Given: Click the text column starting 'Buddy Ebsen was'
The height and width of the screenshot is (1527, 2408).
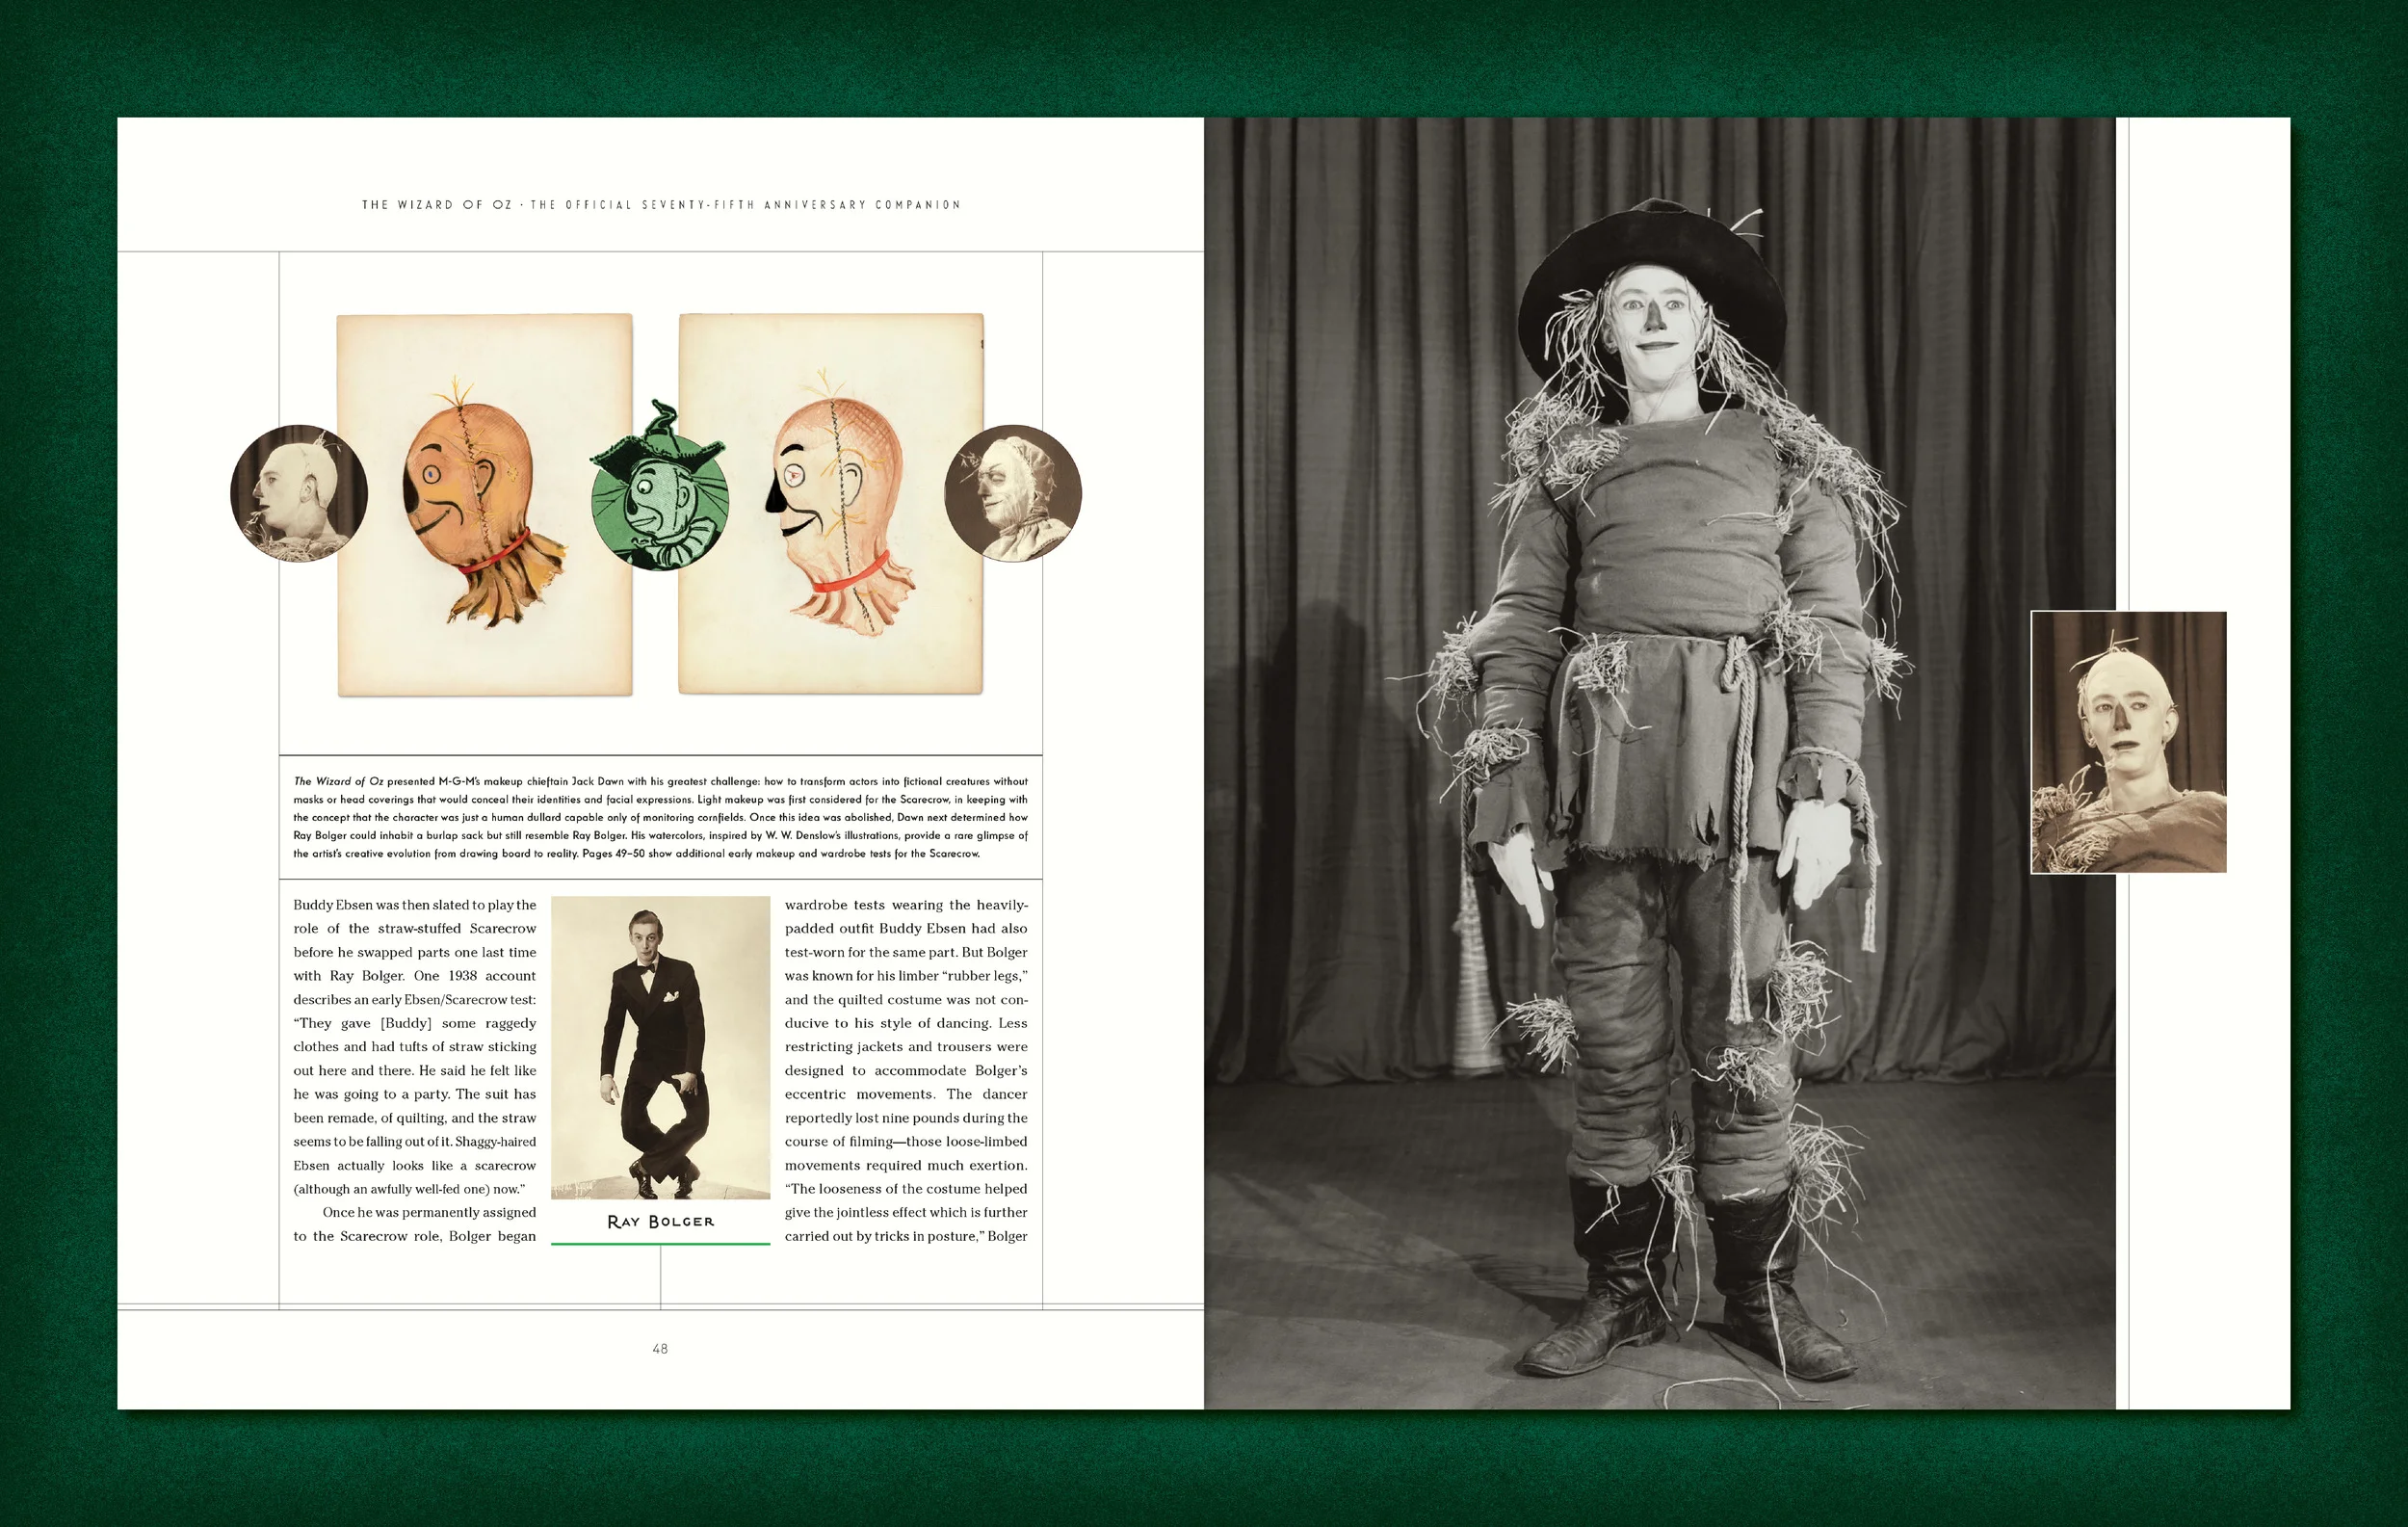Looking at the screenshot, I should click(x=414, y=1070).
